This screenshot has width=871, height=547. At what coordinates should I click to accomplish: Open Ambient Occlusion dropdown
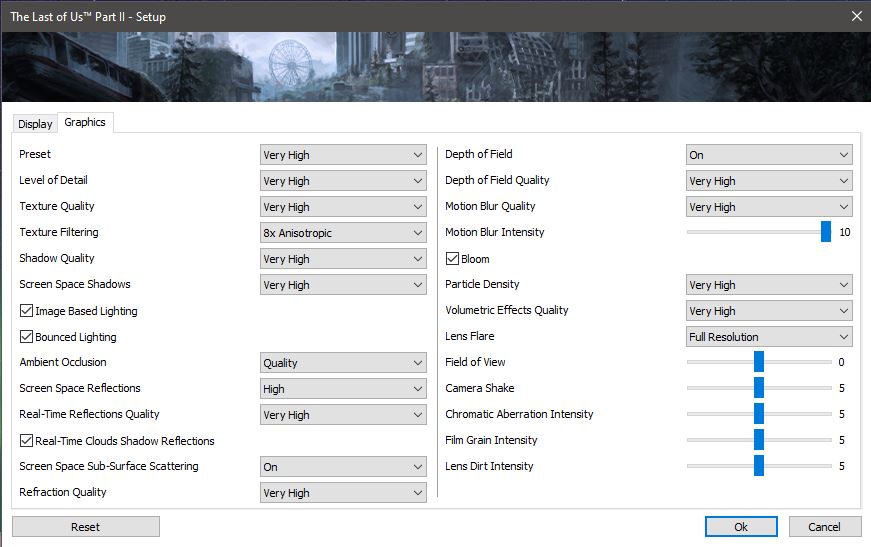tap(343, 363)
